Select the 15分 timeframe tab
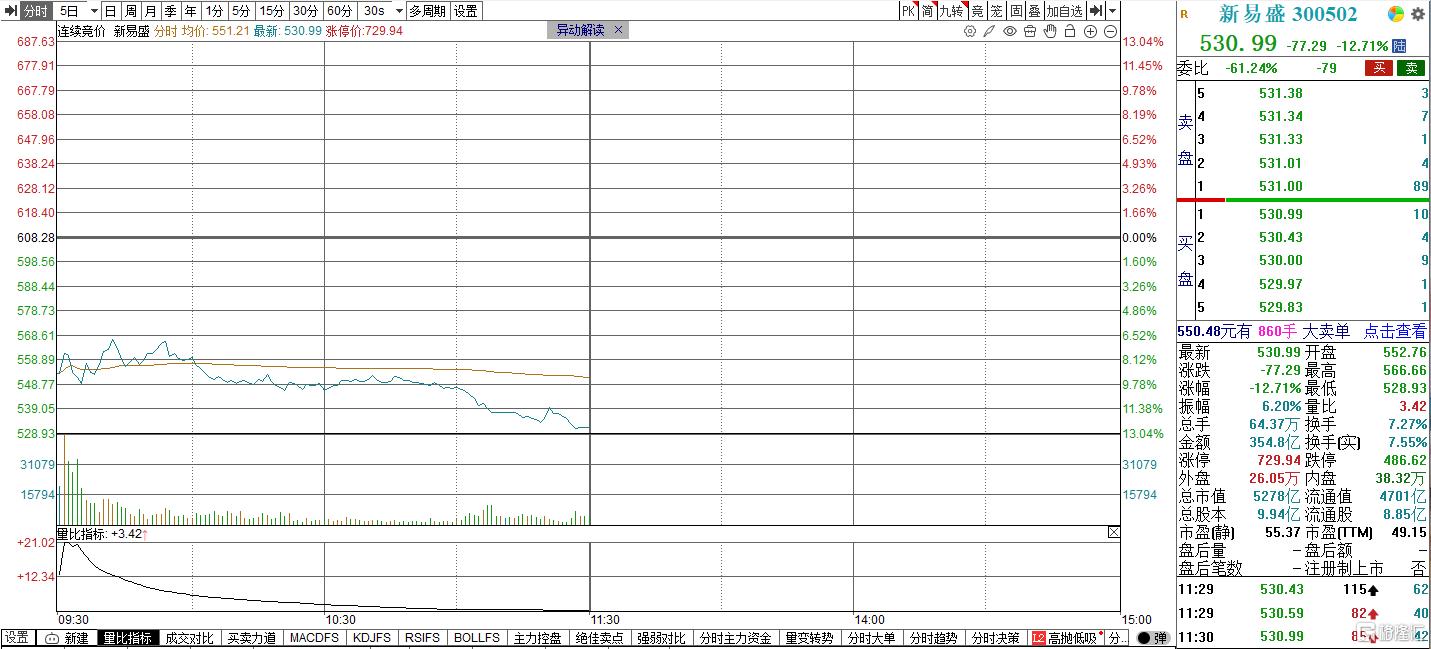Image resolution: width=1431 pixels, height=649 pixels. (272, 11)
